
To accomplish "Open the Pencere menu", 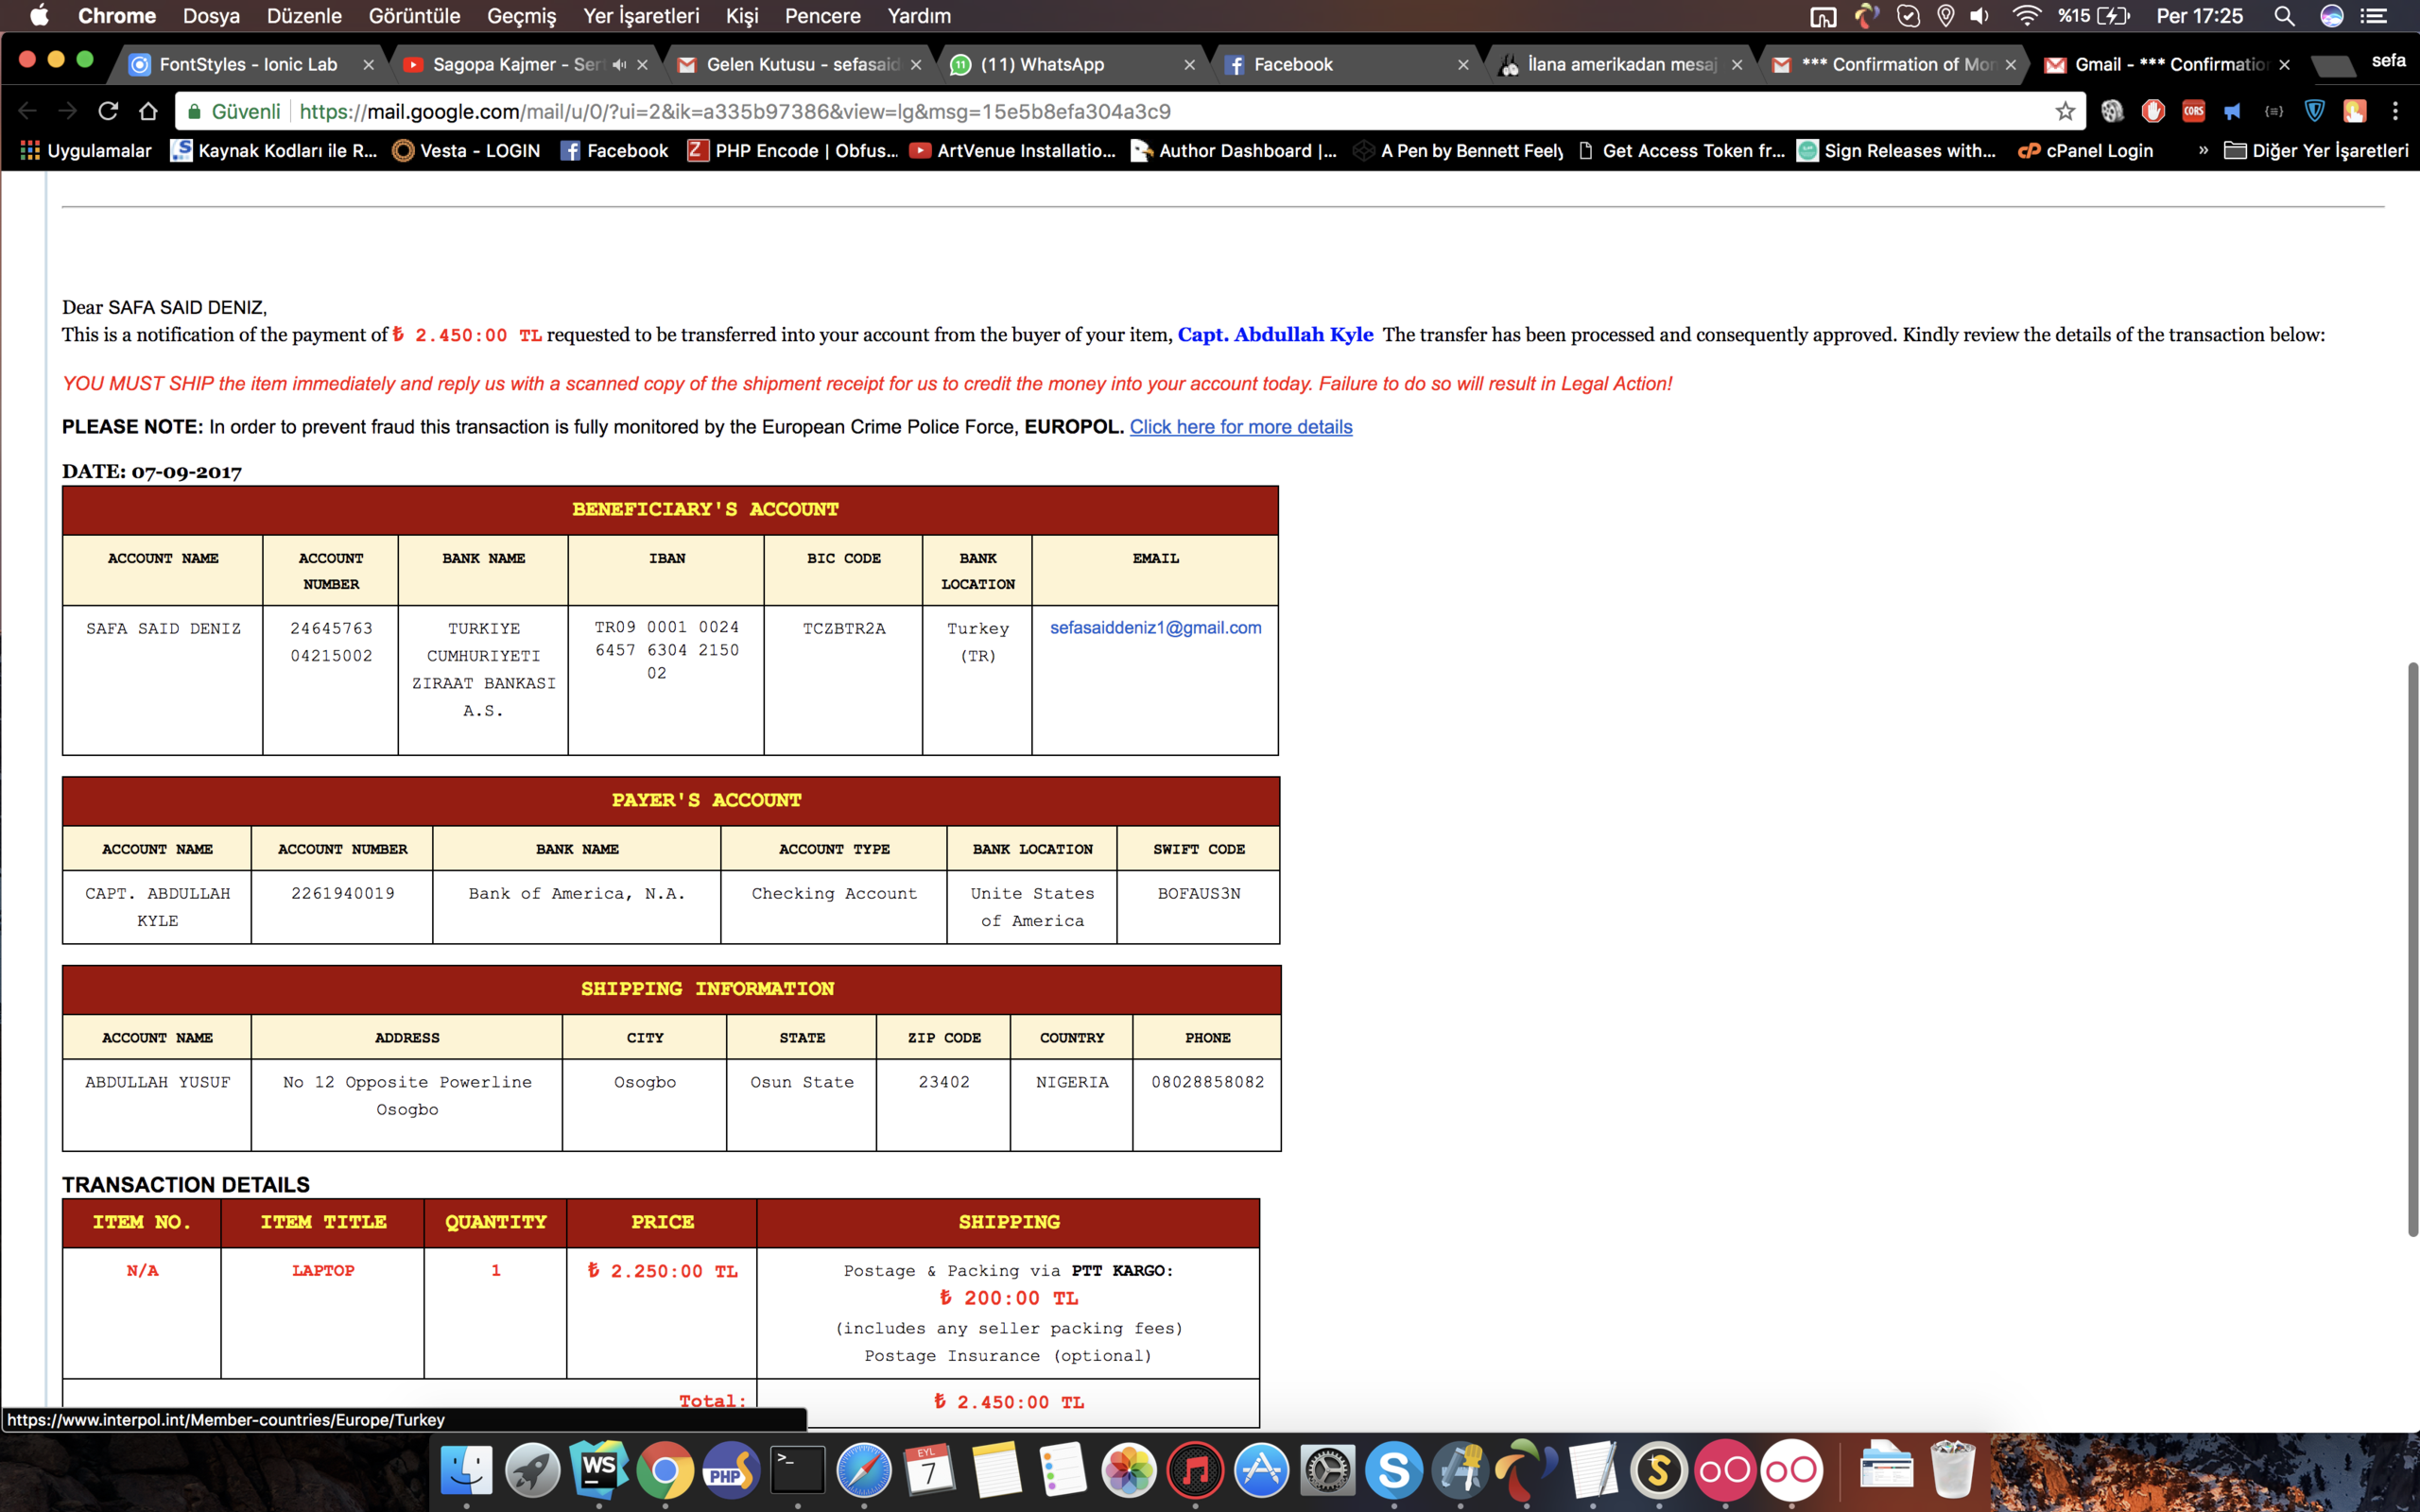I will [822, 16].
